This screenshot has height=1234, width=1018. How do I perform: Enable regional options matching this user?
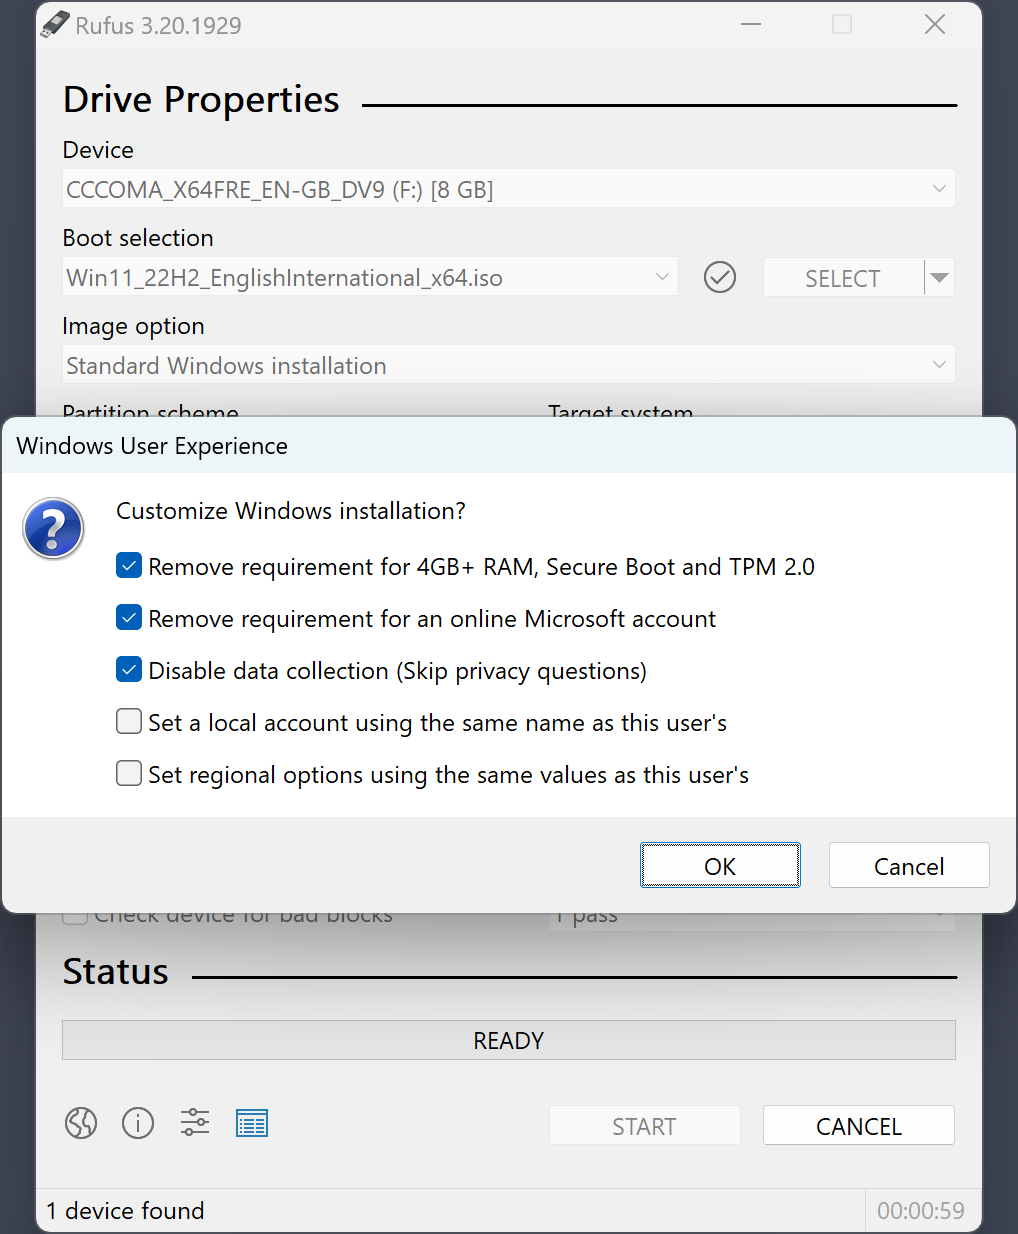(x=128, y=773)
